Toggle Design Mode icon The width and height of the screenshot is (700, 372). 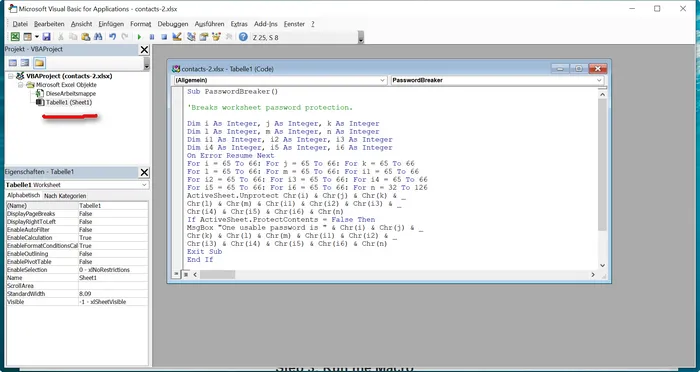(177, 37)
